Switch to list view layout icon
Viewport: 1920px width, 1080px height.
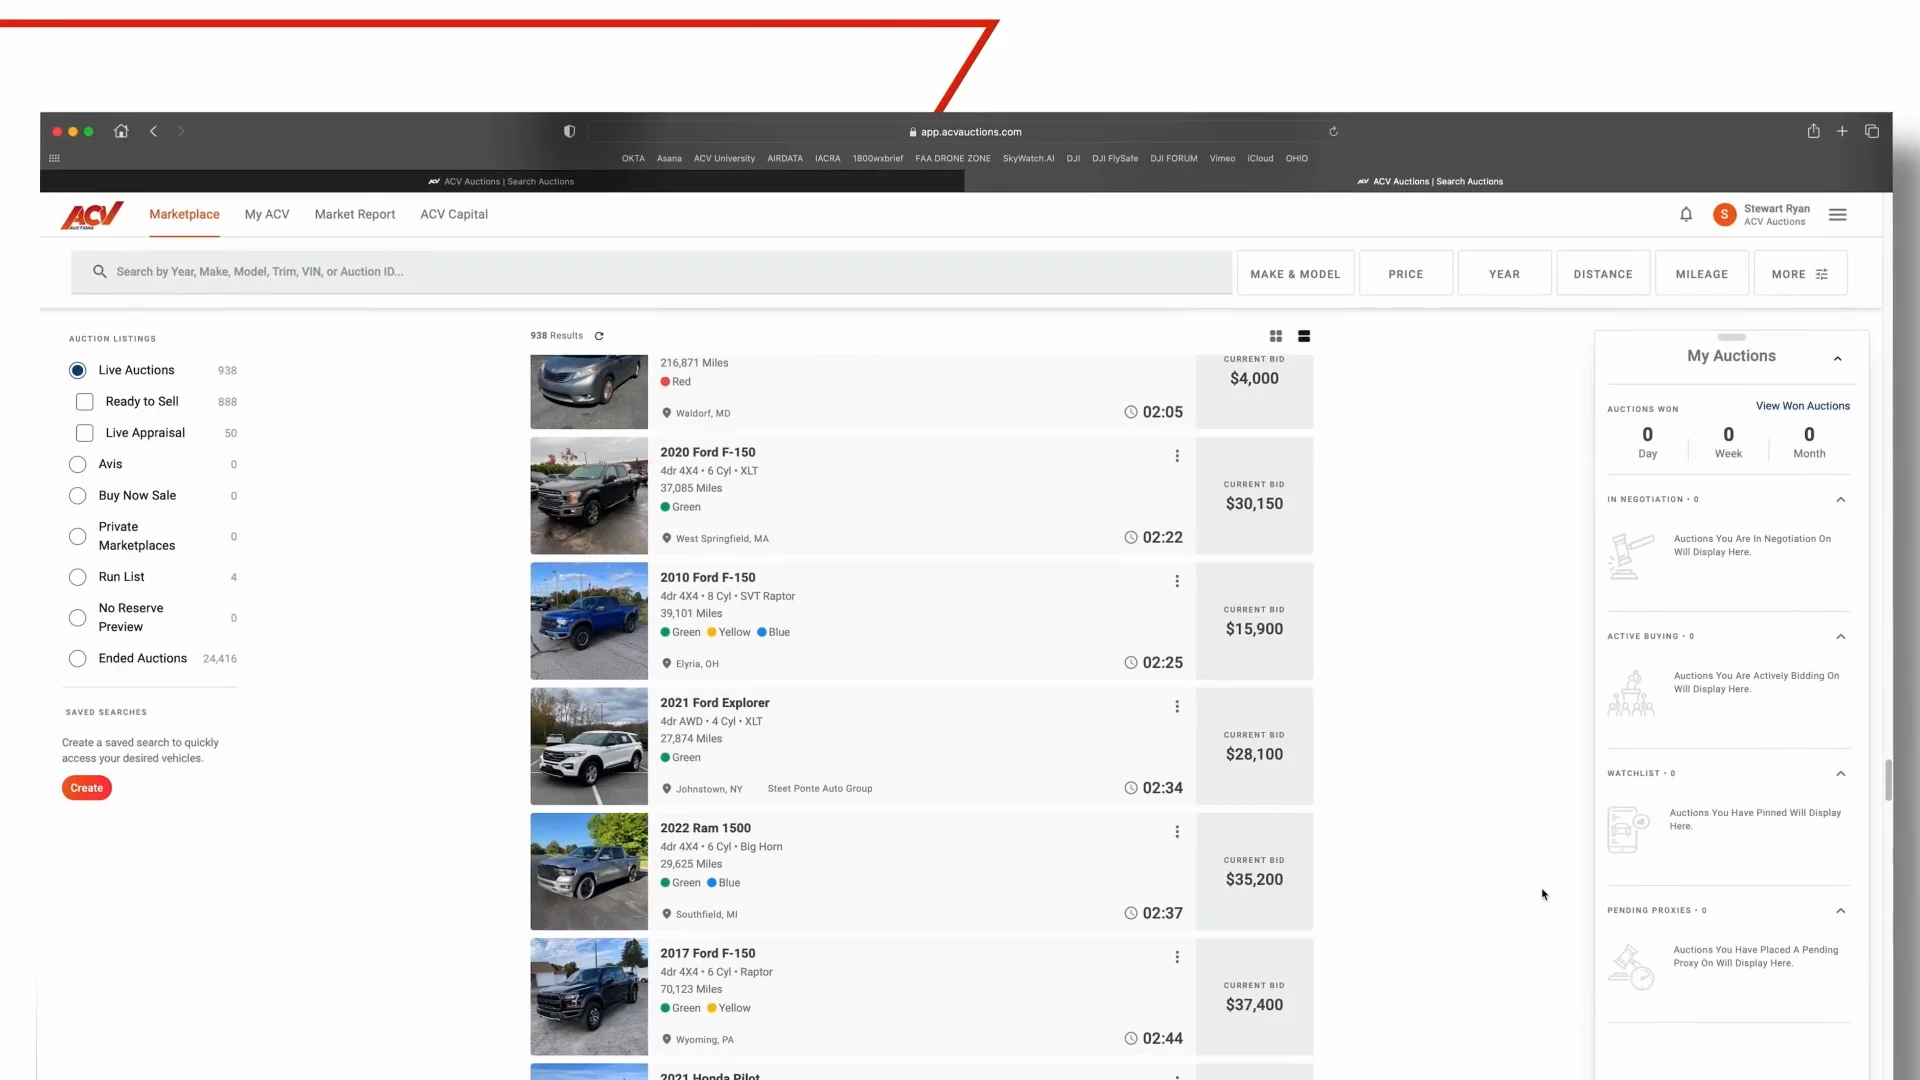(1304, 336)
